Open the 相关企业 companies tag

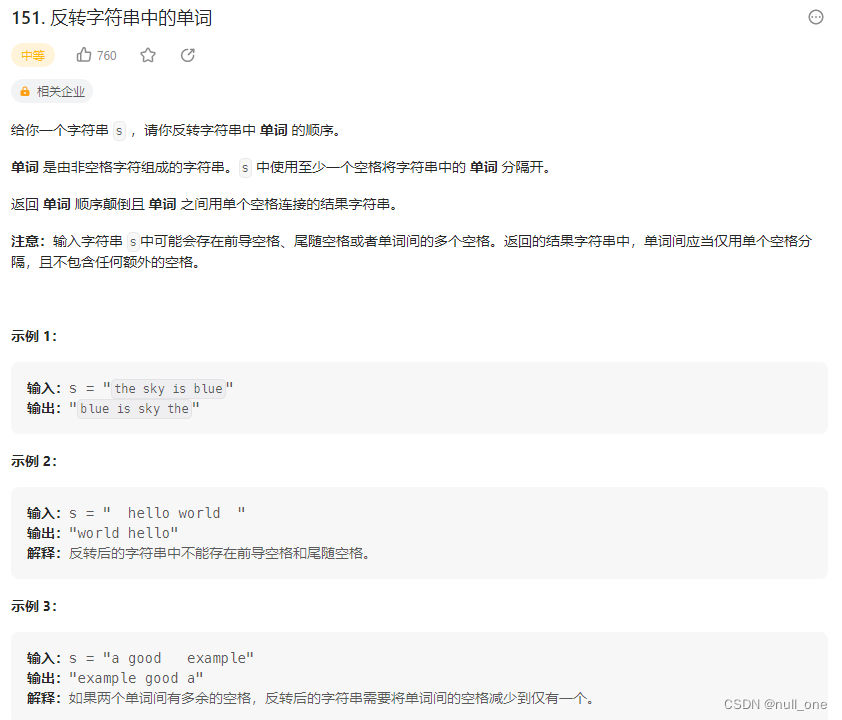click(x=52, y=92)
